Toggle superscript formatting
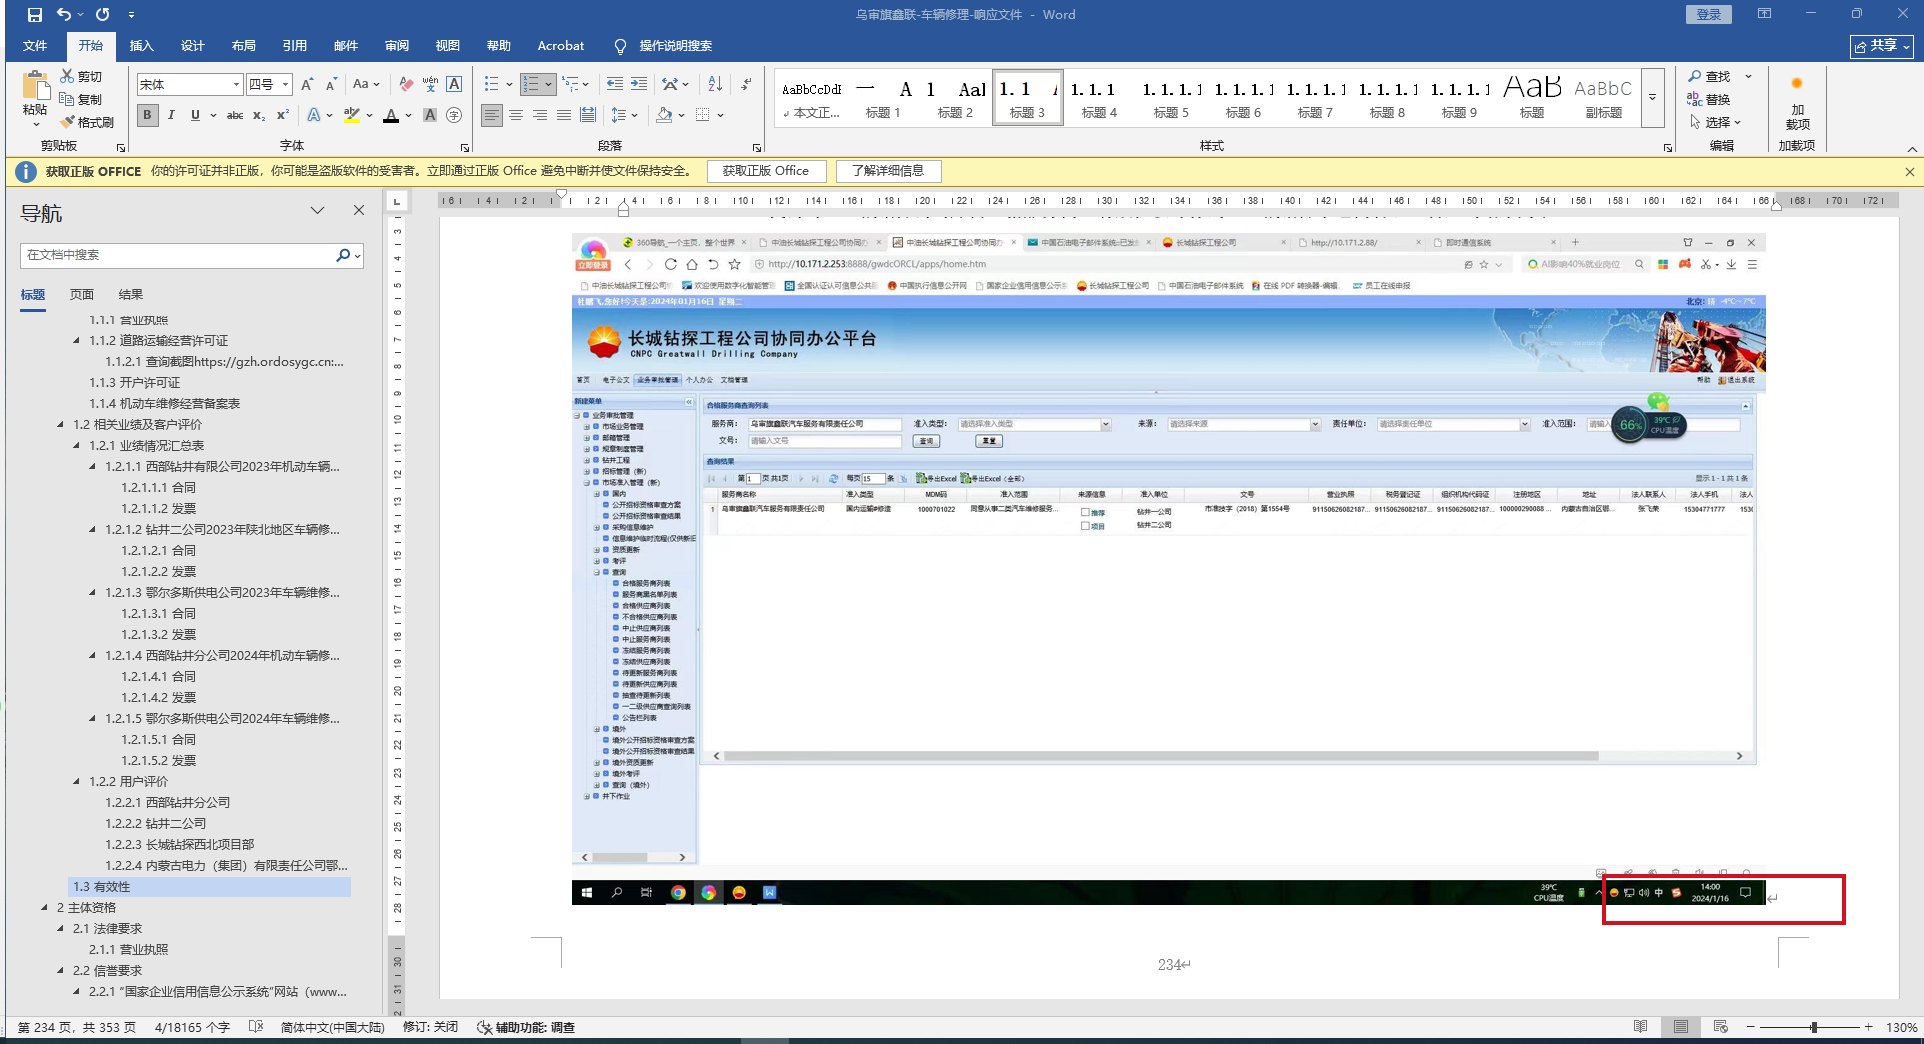This screenshot has width=1924, height=1044. [283, 115]
